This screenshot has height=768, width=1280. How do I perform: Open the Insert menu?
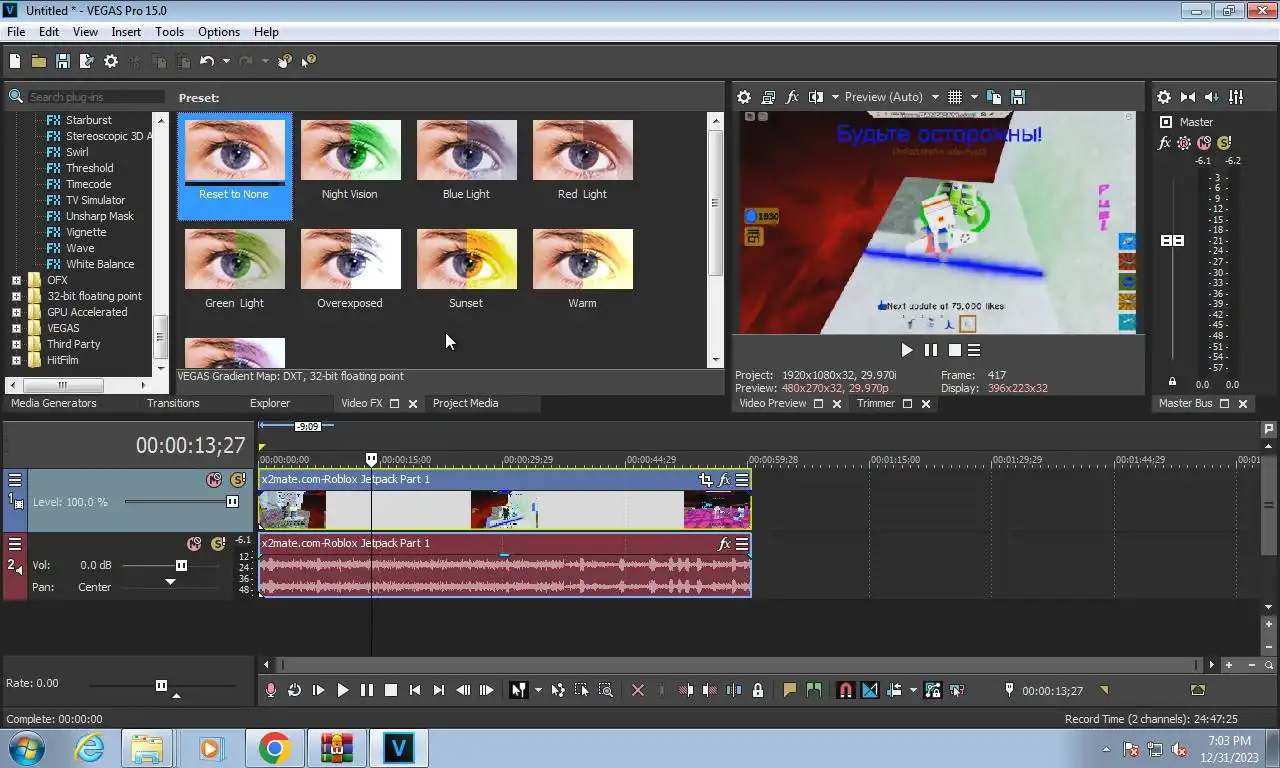(126, 32)
